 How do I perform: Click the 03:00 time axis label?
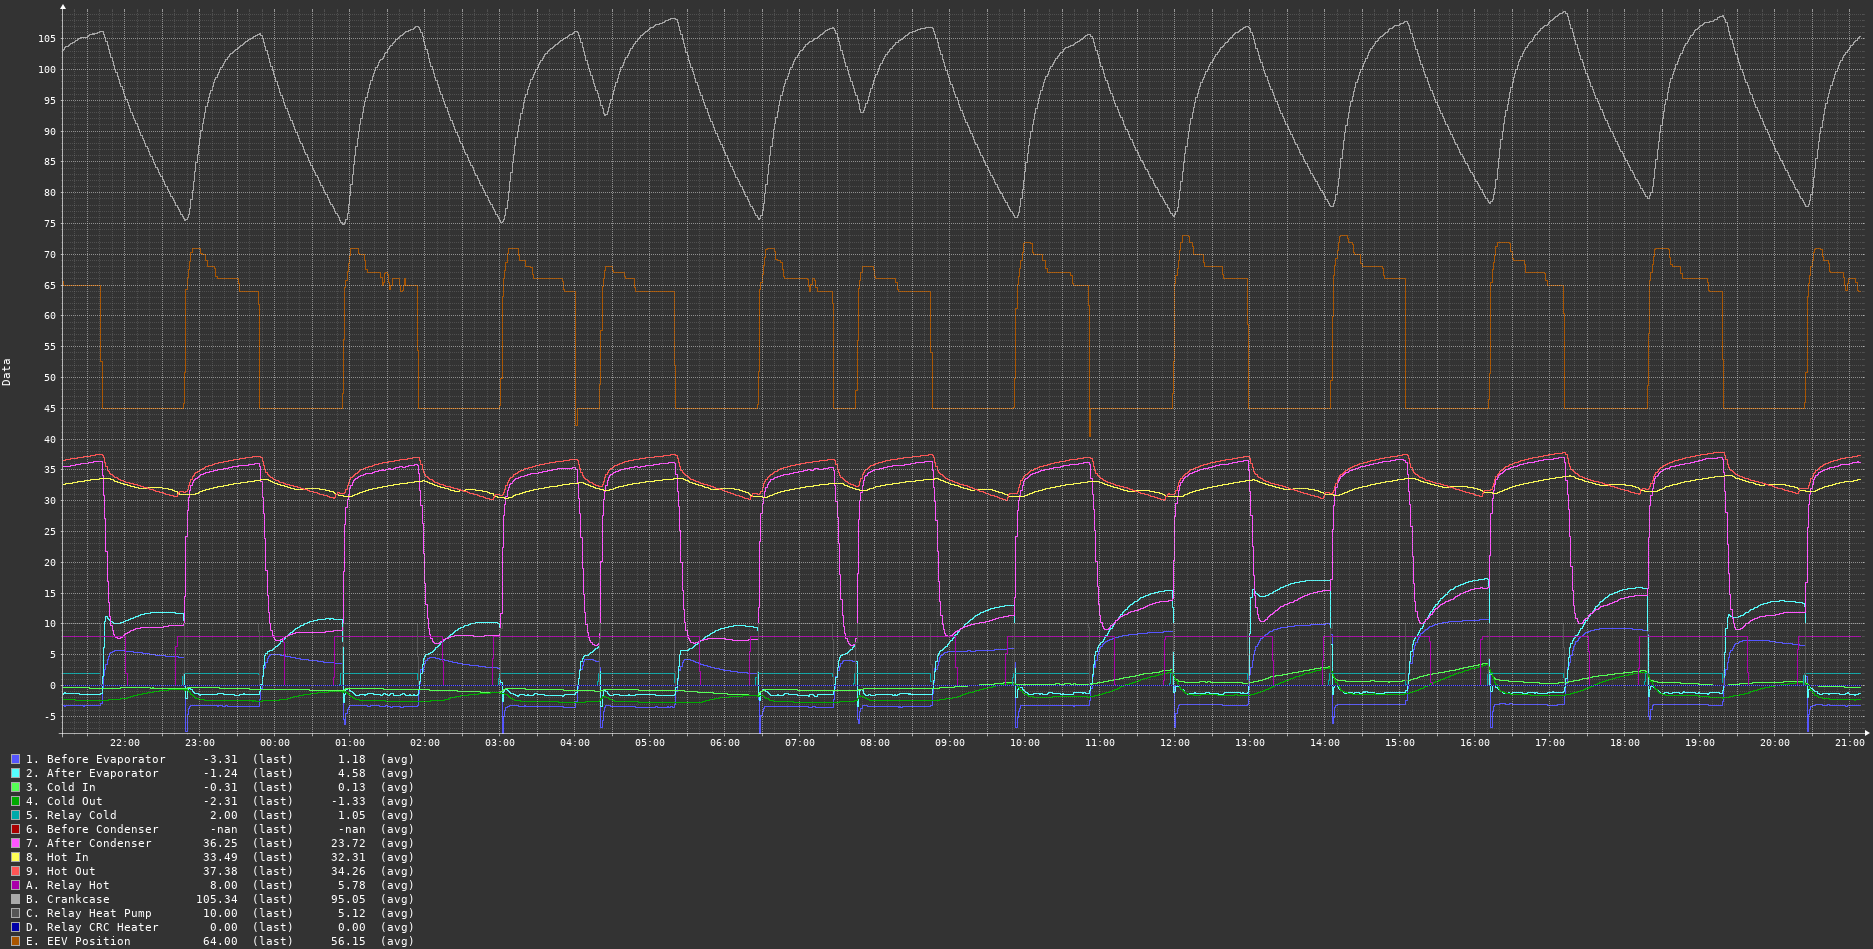click(500, 743)
